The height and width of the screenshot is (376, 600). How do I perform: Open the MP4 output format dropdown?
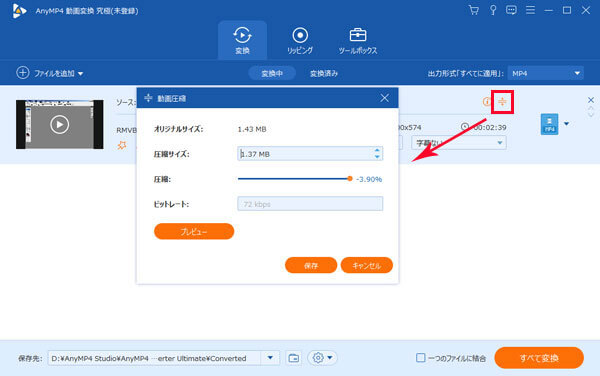(x=546, y=73)
